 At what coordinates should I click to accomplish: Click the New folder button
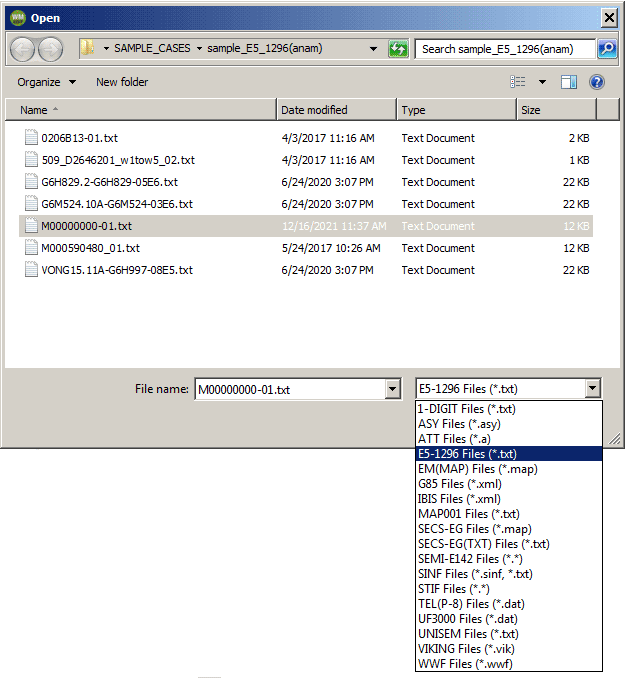coord(122,82)
